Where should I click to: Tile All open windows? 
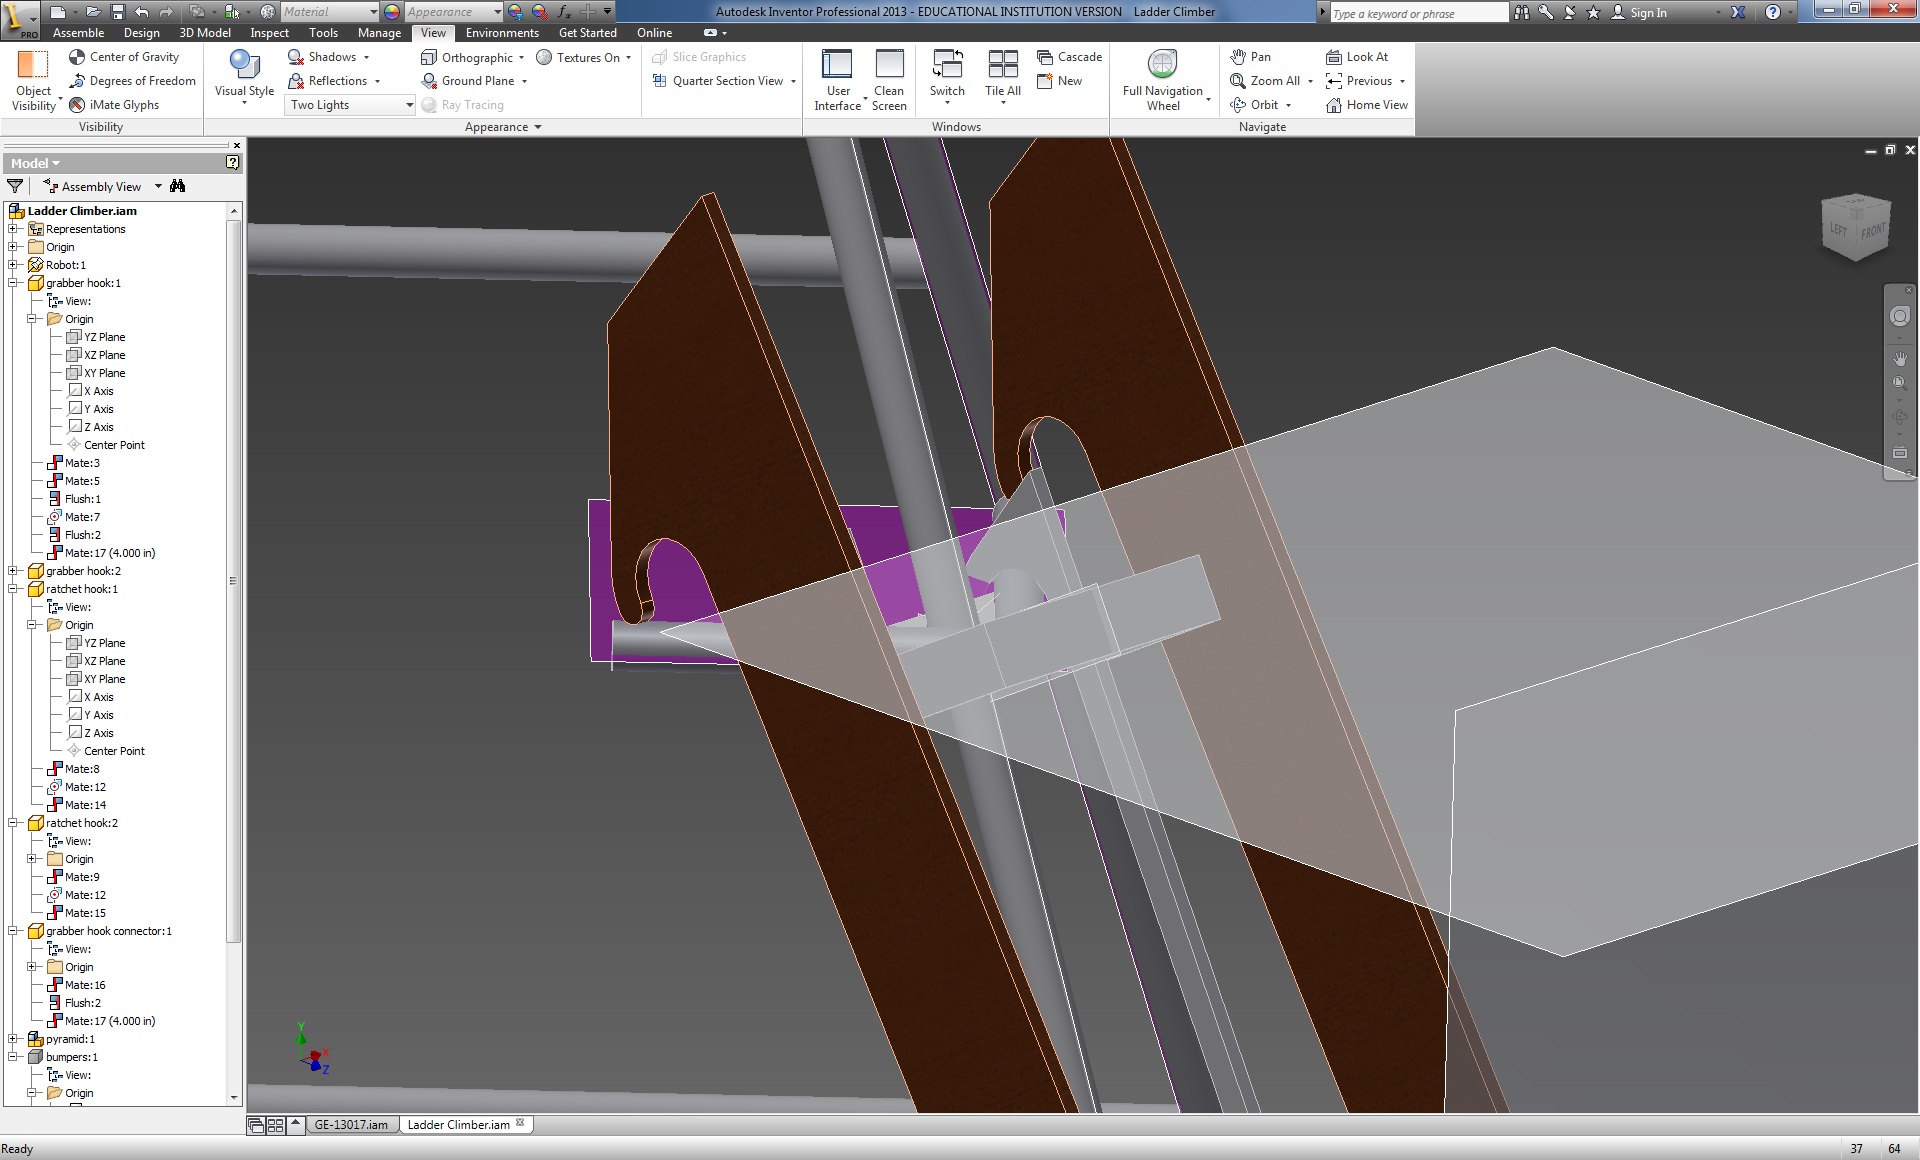(1002, 76)
